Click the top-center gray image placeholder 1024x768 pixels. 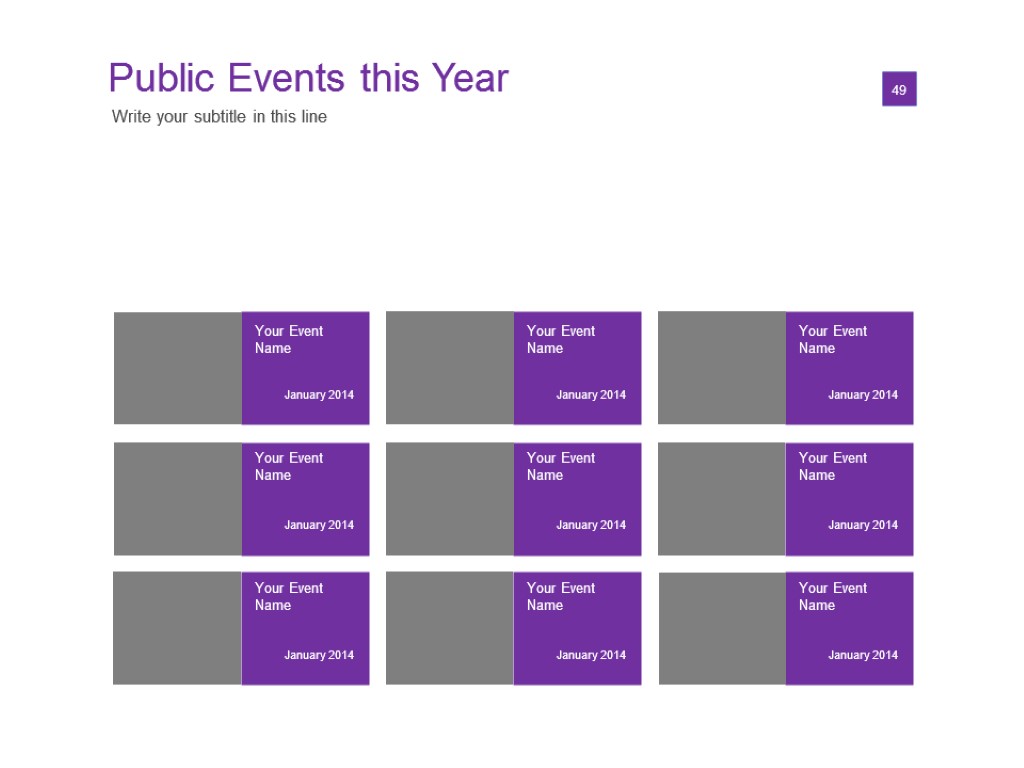pyautogui.click(x=450, y=368)
